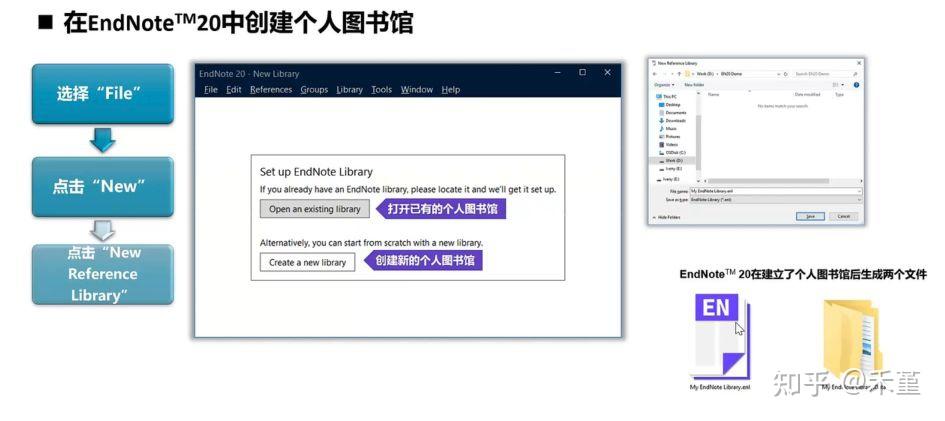Click the File name input field
Image resolution: width=945 pixels, height=421 pixels.
(775, 191)
